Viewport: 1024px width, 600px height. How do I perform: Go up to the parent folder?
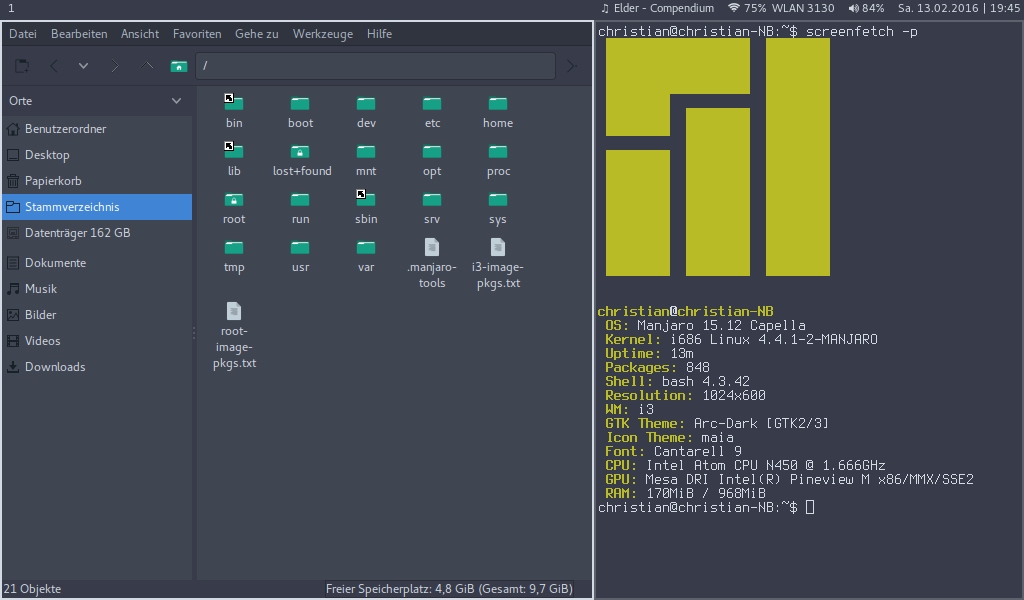click(x=147, y=66)
